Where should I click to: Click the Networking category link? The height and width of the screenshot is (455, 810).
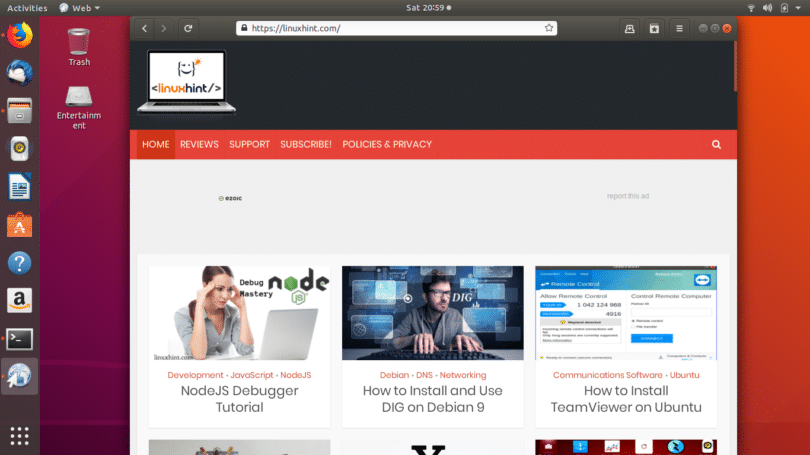pyautogui.click(x=463, y=375)
